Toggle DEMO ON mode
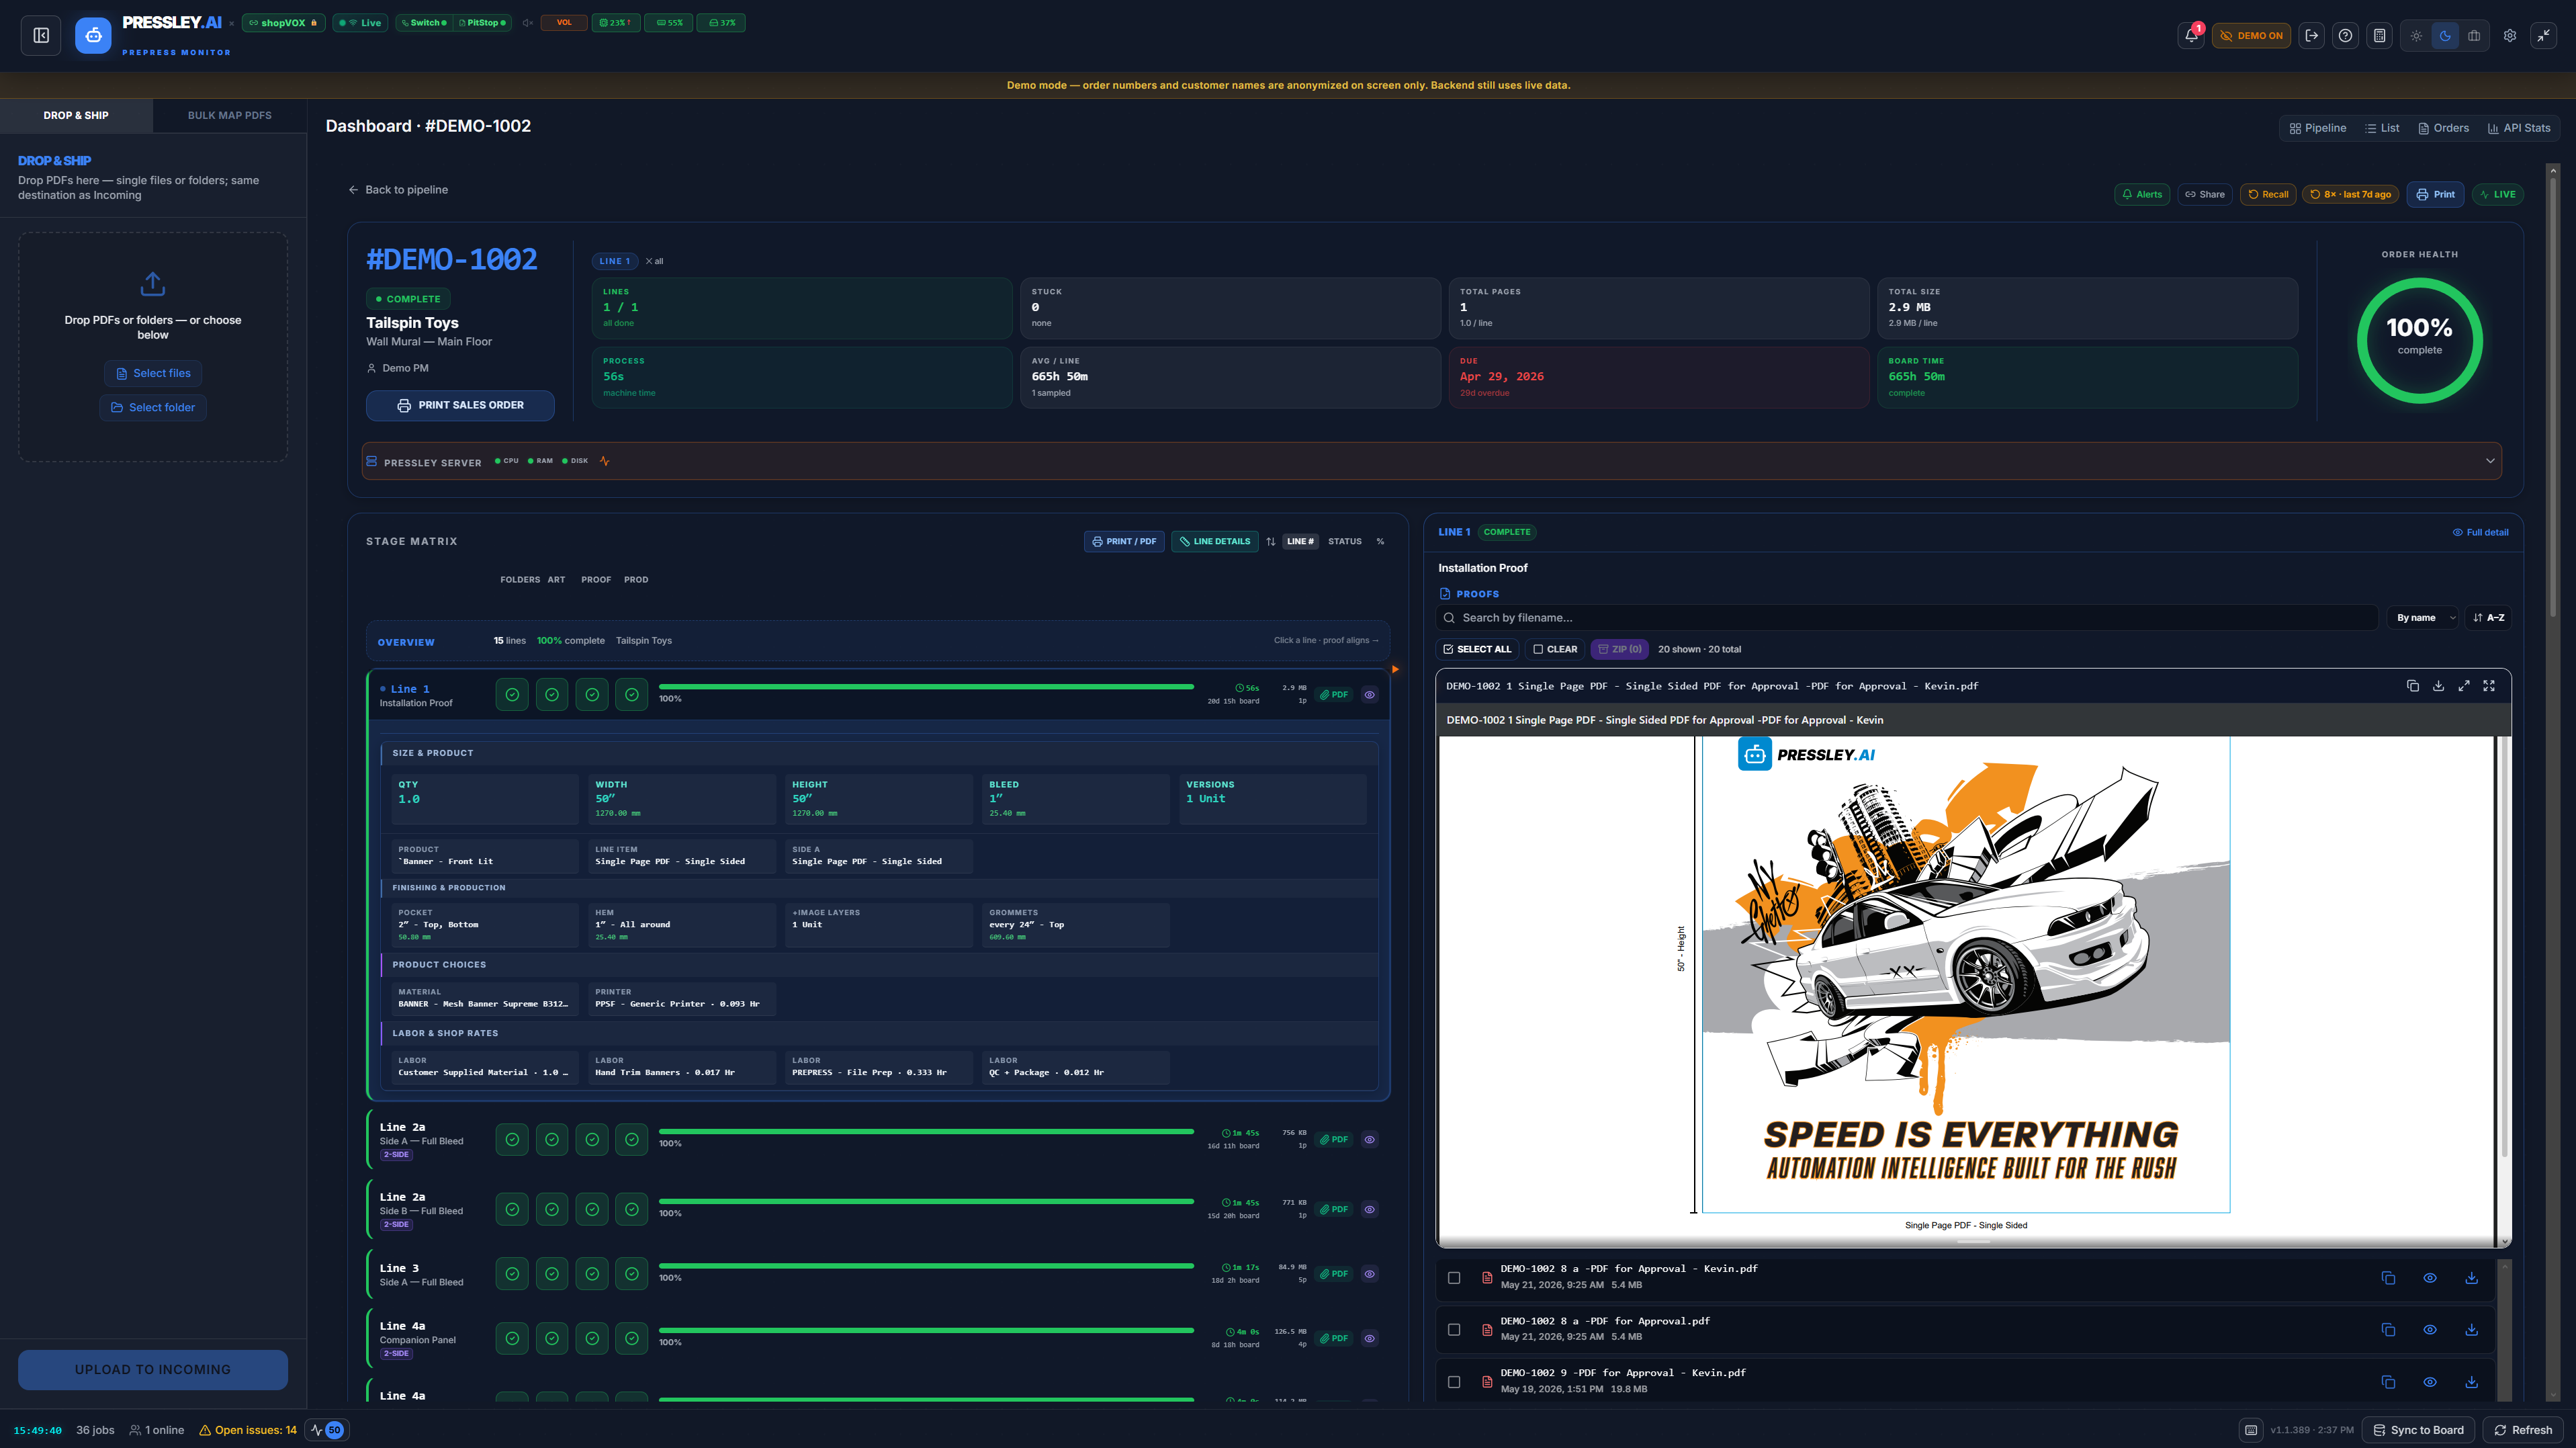Image resolution: width=2576 pixels, height=1448 pixels. (2251, 35)
